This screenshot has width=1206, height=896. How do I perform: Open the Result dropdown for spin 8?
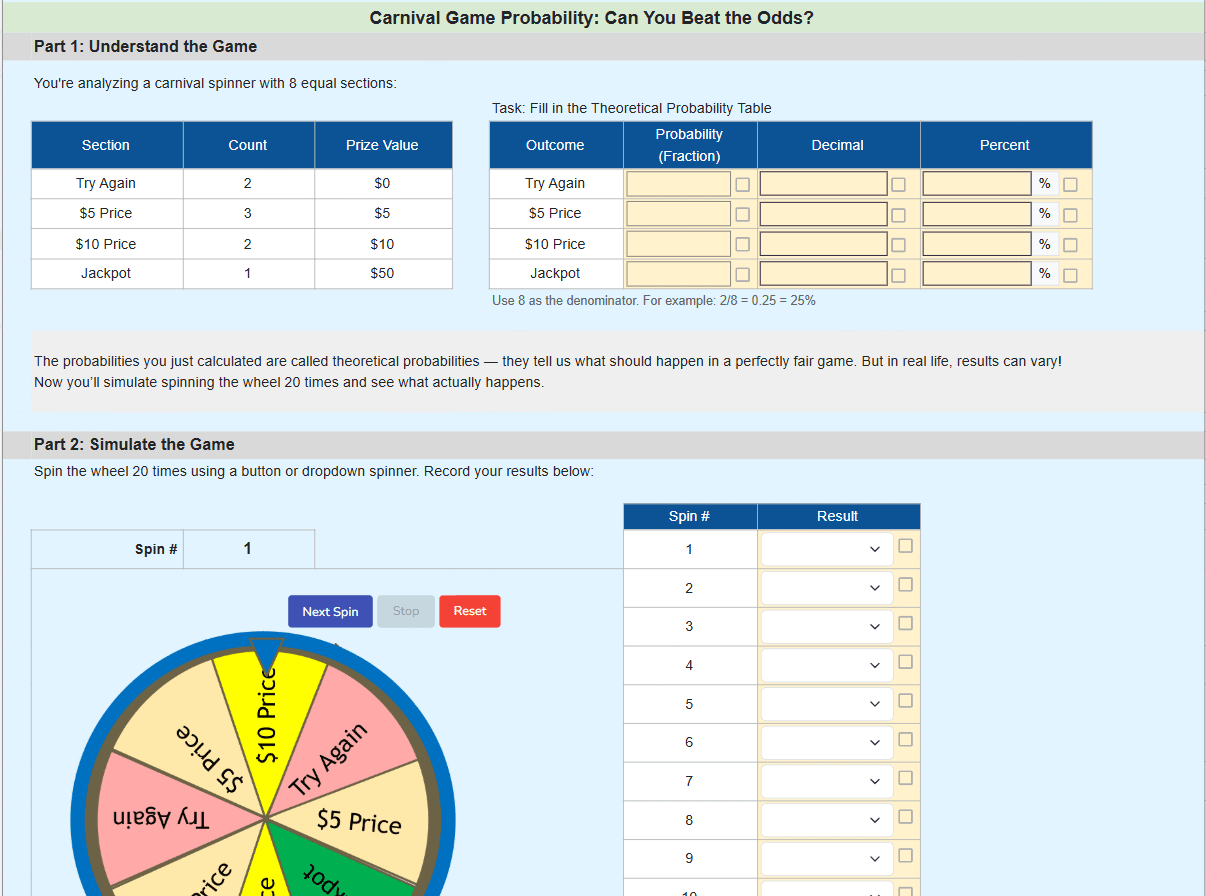827,820
